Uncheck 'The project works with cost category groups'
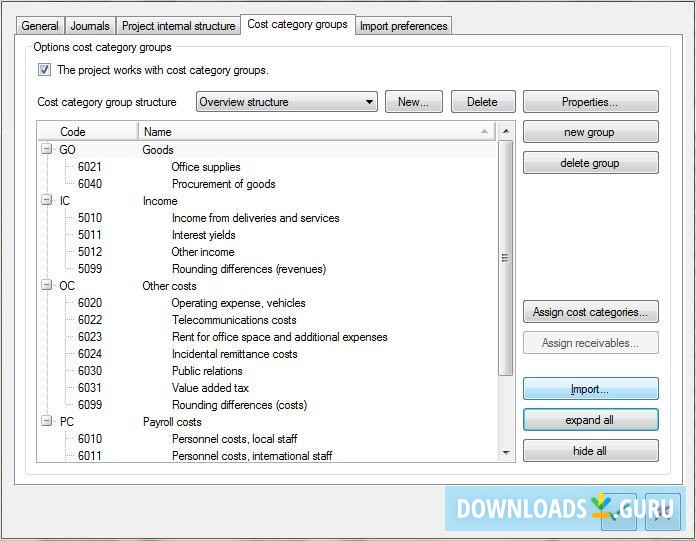The width and height of the screenshot is (696, 541). point(44,70)
